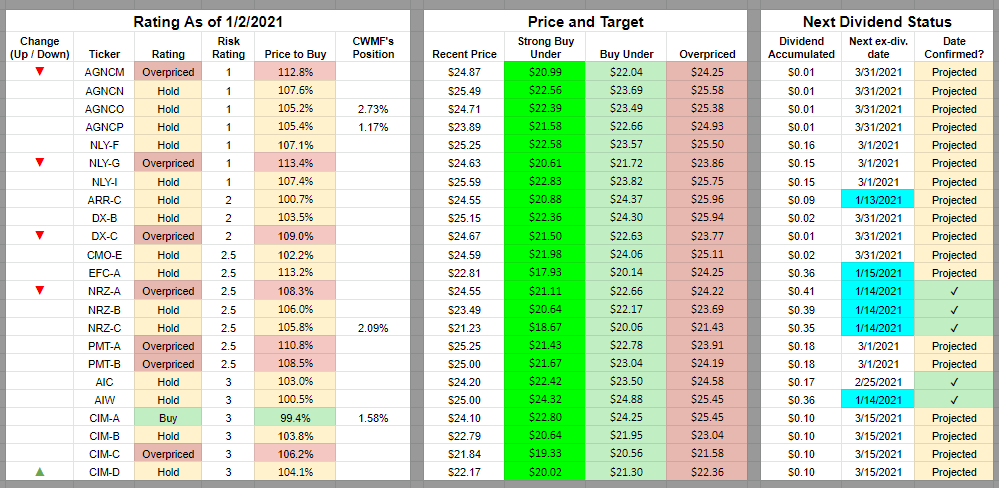This screenshot has width=999, height=488.
Task: Click the checkmark in the $0.41 dividend row
Action: (953, 290)
